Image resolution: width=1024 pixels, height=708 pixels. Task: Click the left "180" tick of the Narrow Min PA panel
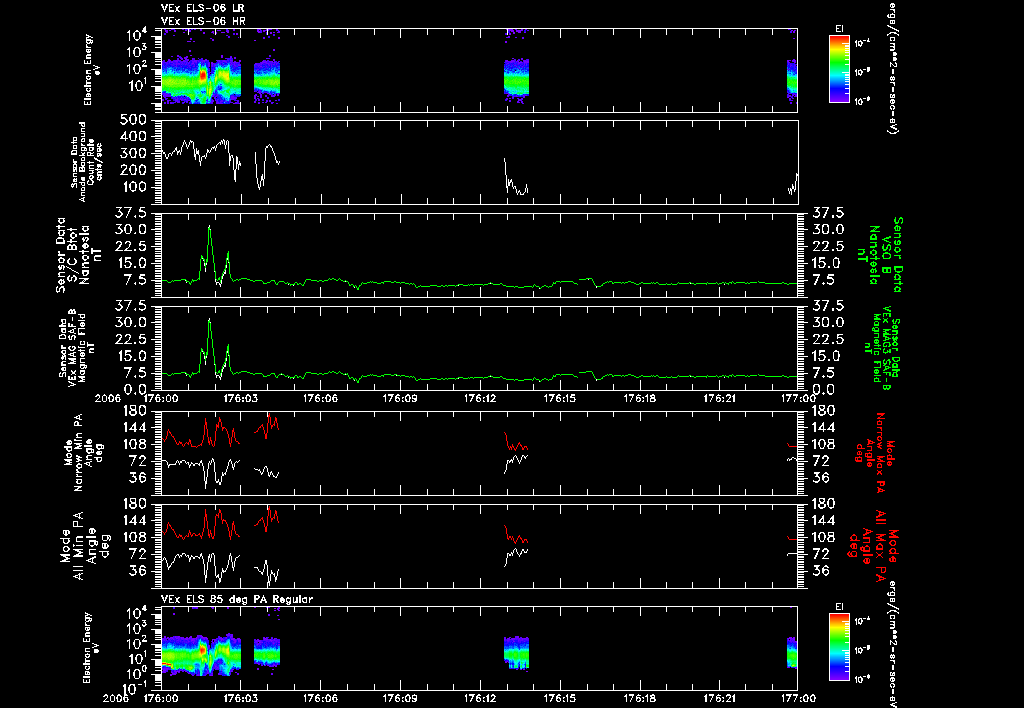tap(136, 411)
